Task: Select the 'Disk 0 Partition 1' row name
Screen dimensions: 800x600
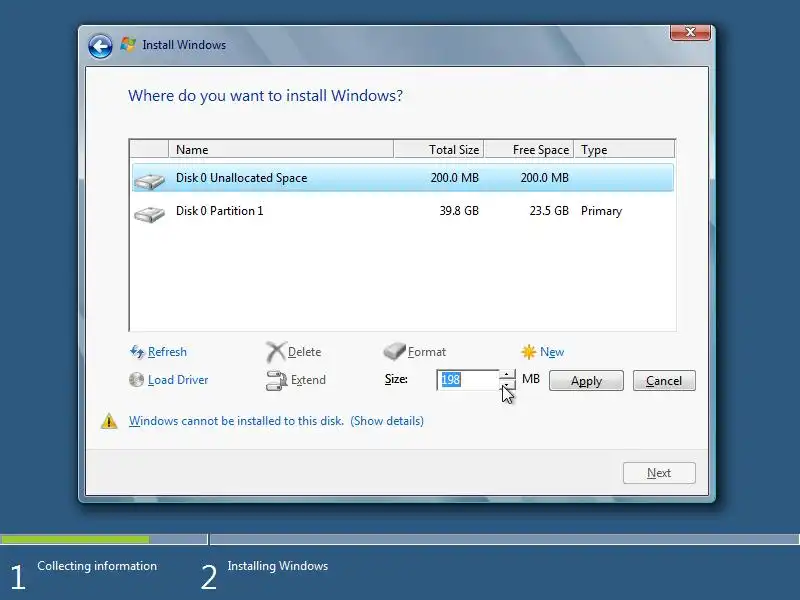Action: (x=219, y=211)
